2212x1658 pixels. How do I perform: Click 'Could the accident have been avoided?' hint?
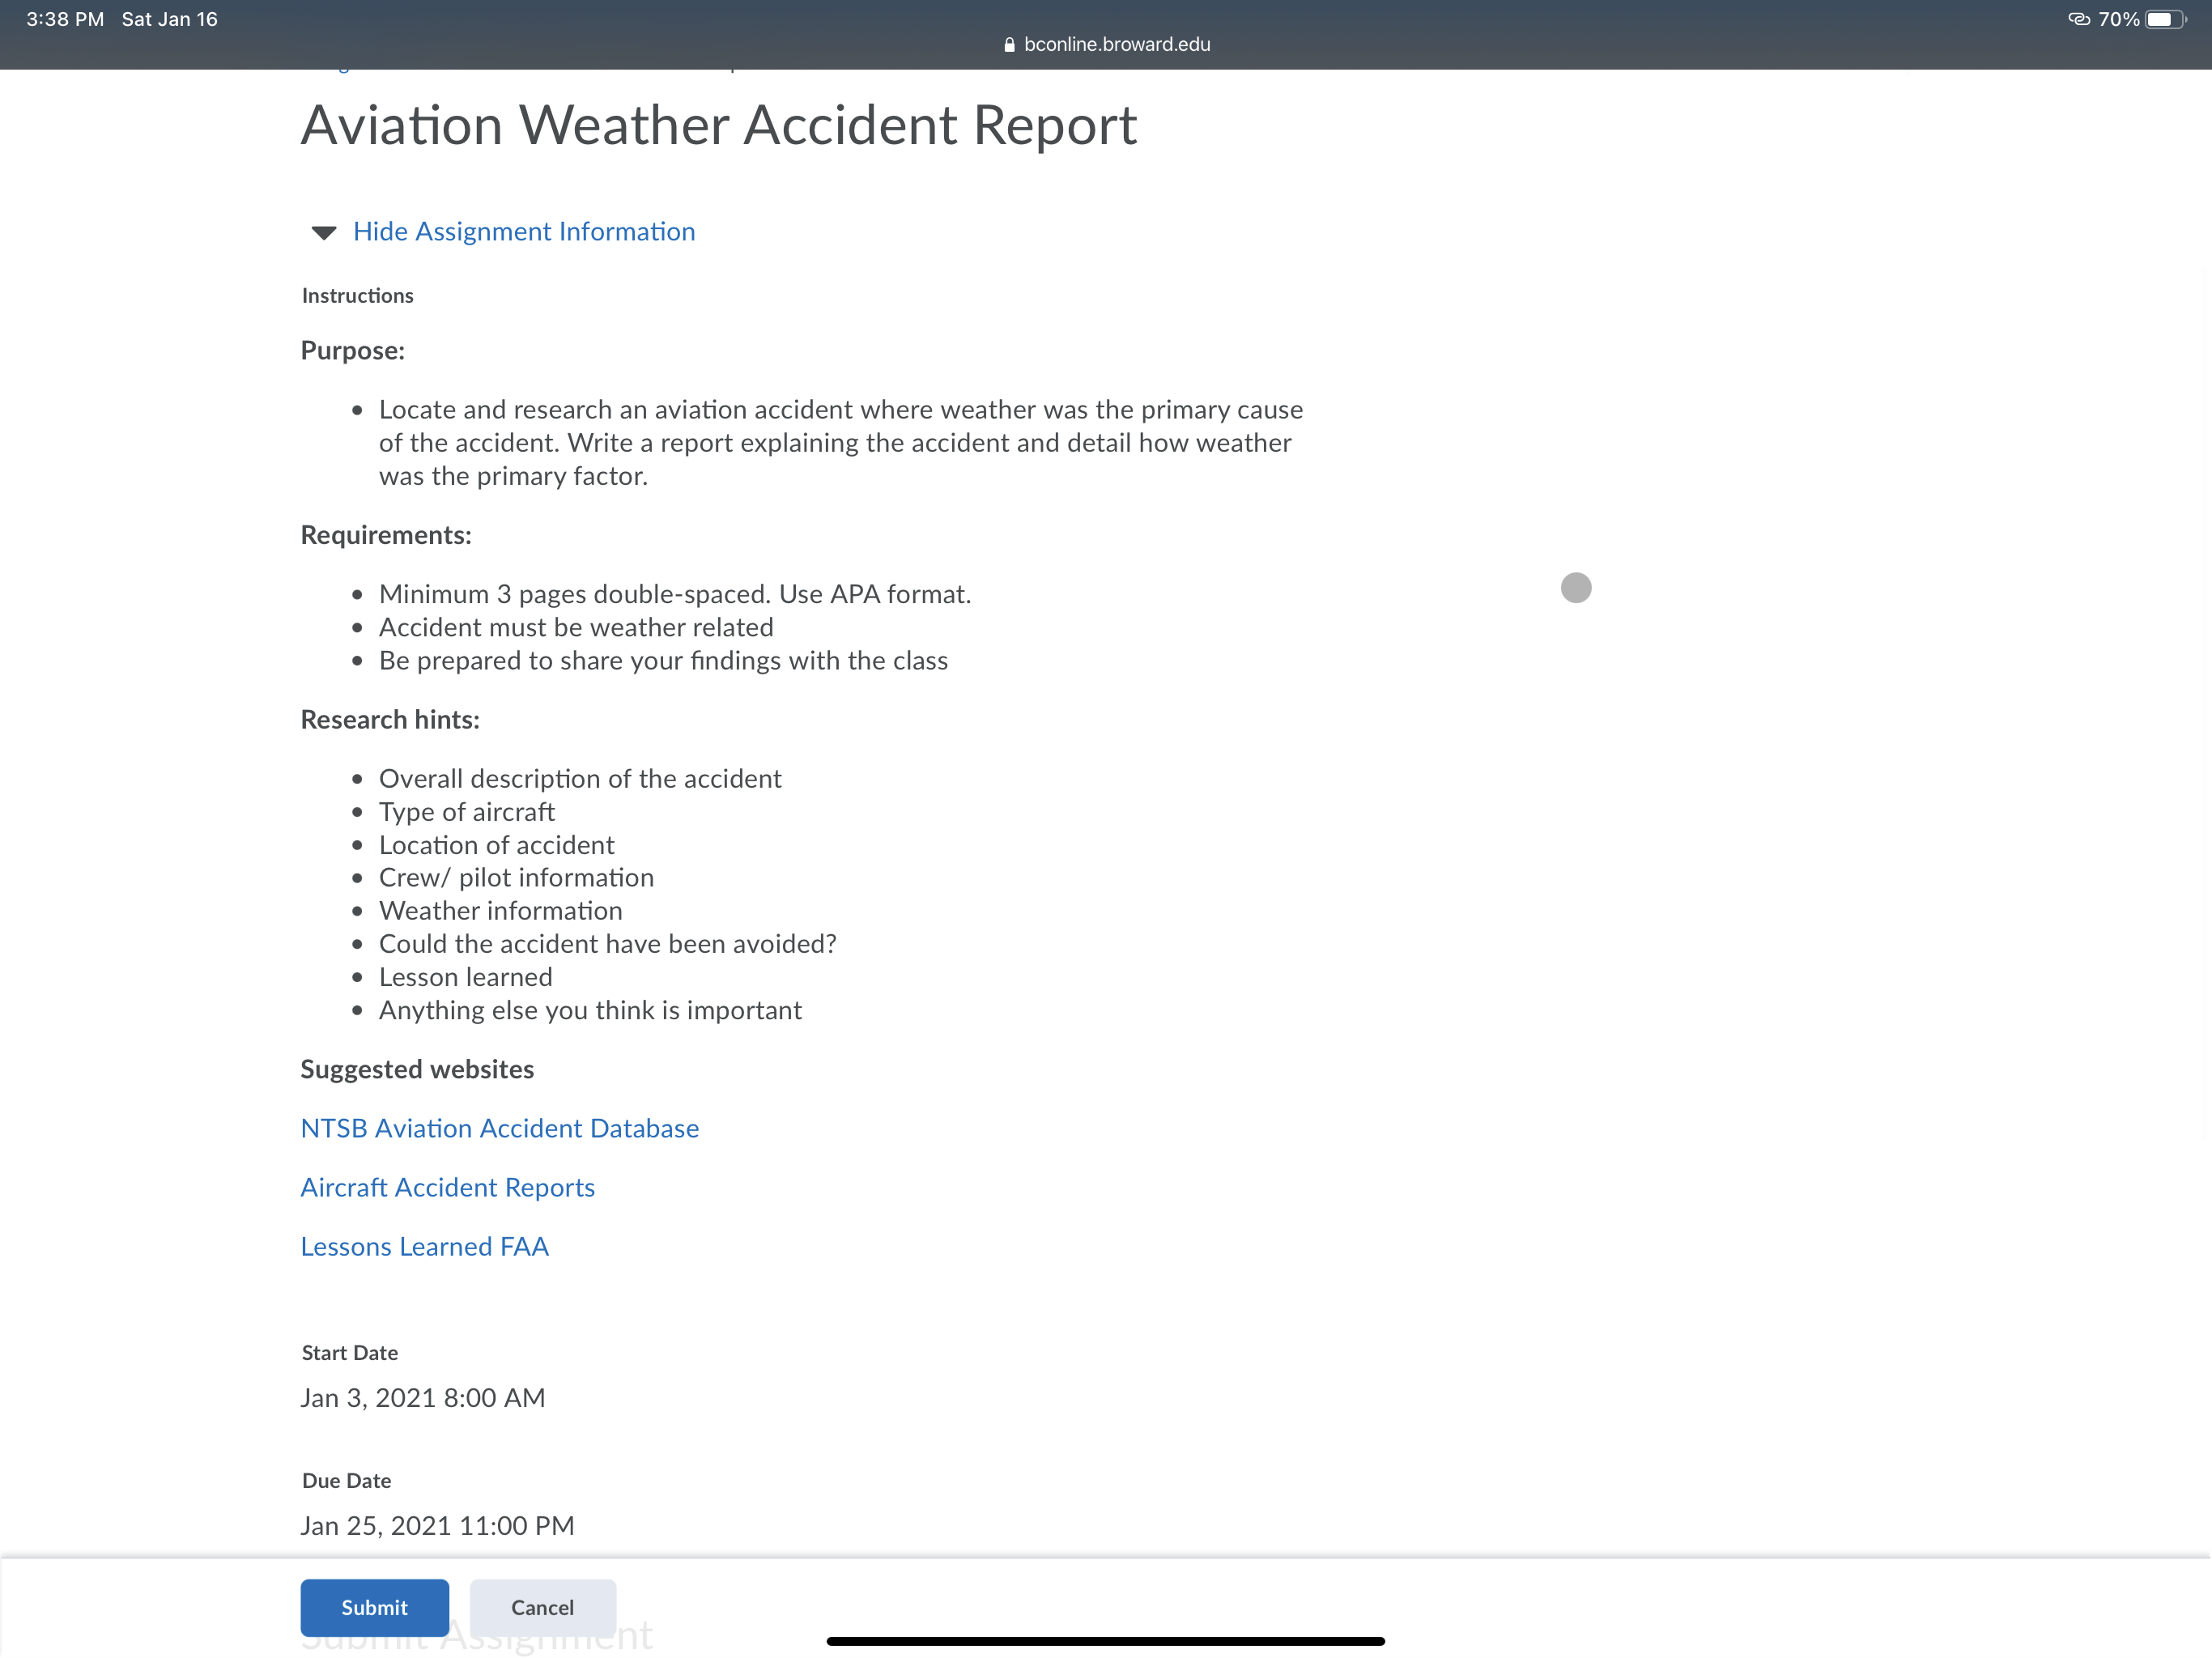(608, 944)
